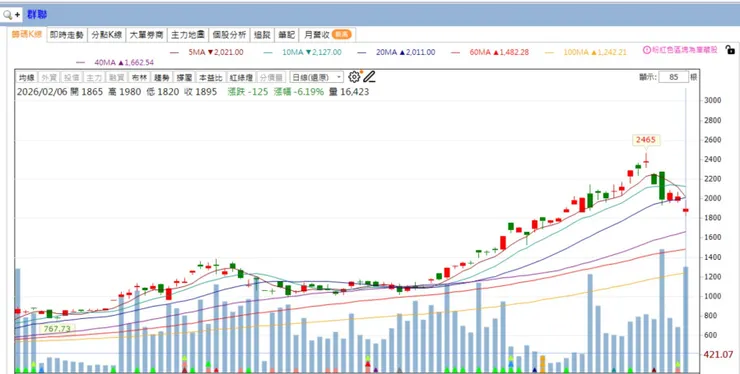Toggle the 紅綠燈 traffic-light button
The image size is (740, 374).
click(x=241, y=77)
